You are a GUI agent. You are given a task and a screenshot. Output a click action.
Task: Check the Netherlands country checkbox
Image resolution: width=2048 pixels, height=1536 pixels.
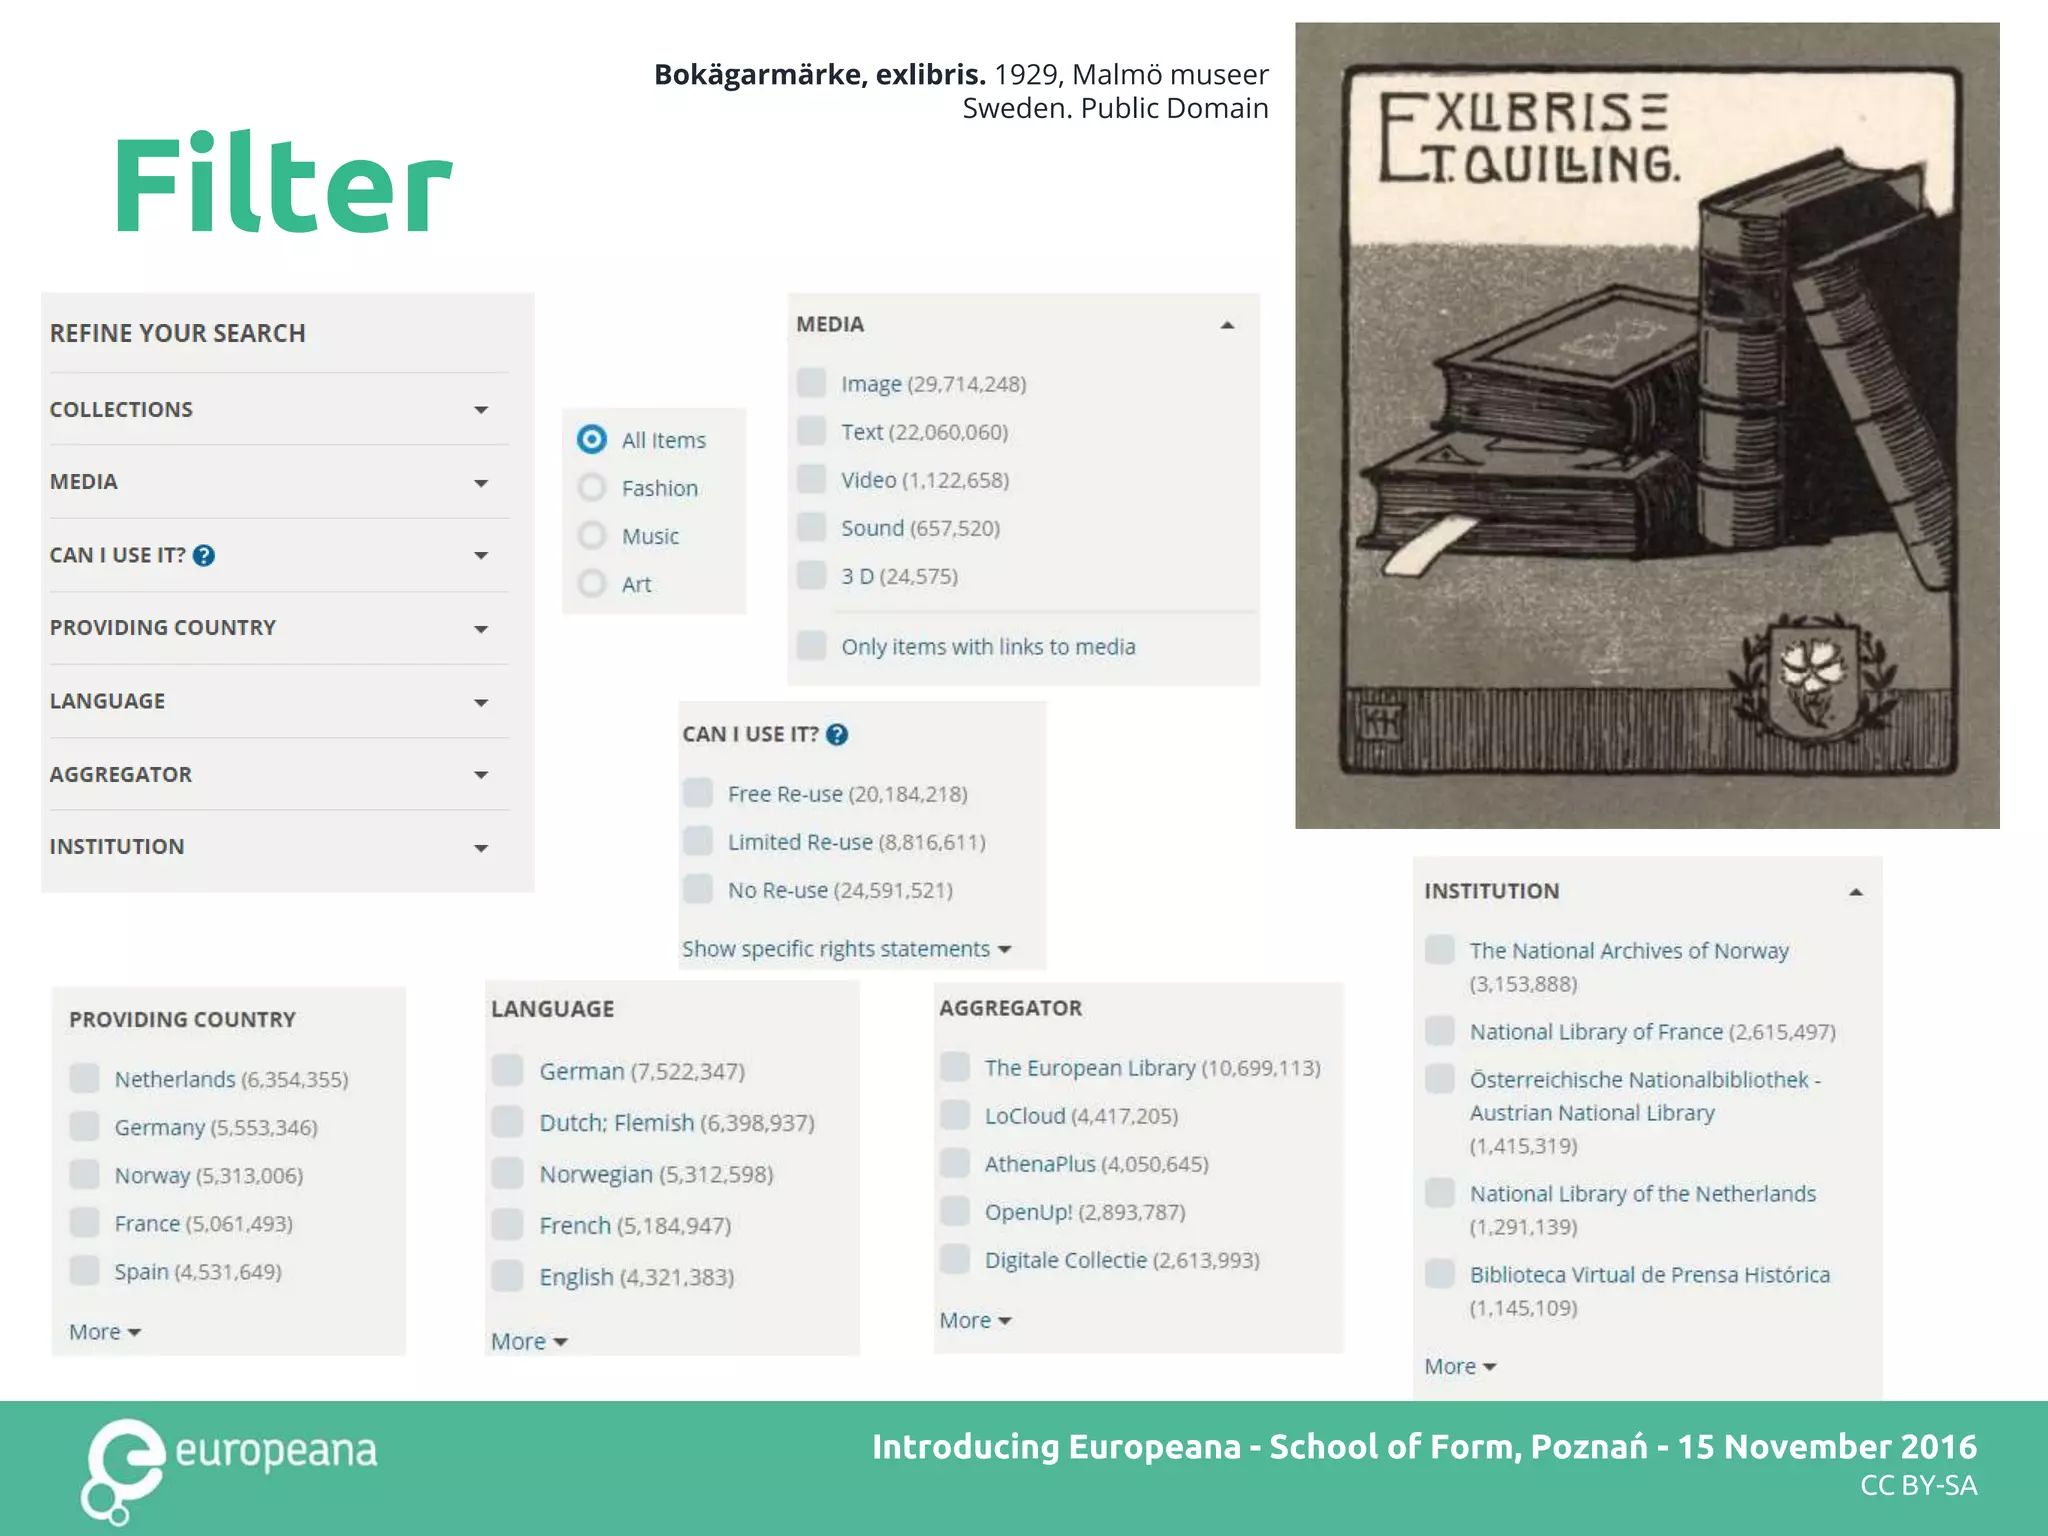pyautogui.click(x=85, y=1078)
